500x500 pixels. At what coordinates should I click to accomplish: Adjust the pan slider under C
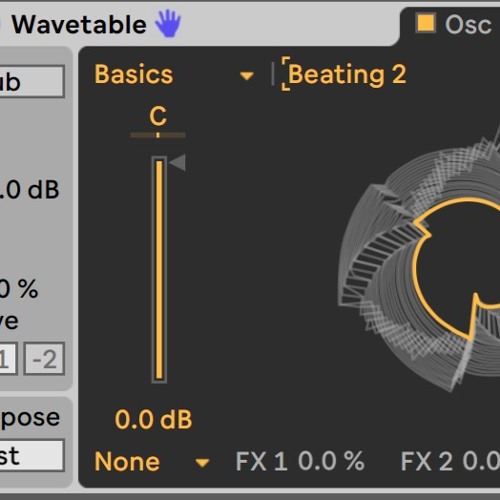point(158,135)
